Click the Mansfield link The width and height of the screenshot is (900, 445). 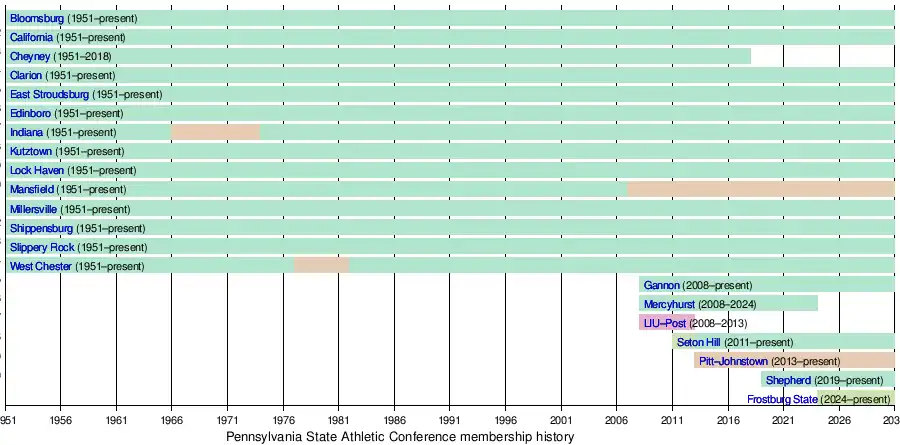32,190
